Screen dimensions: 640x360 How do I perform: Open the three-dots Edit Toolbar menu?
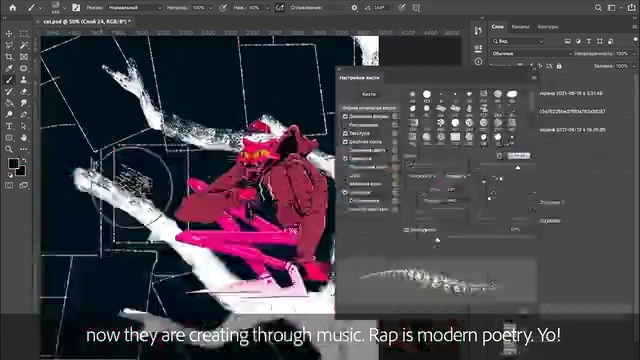(x=24, y=149)
